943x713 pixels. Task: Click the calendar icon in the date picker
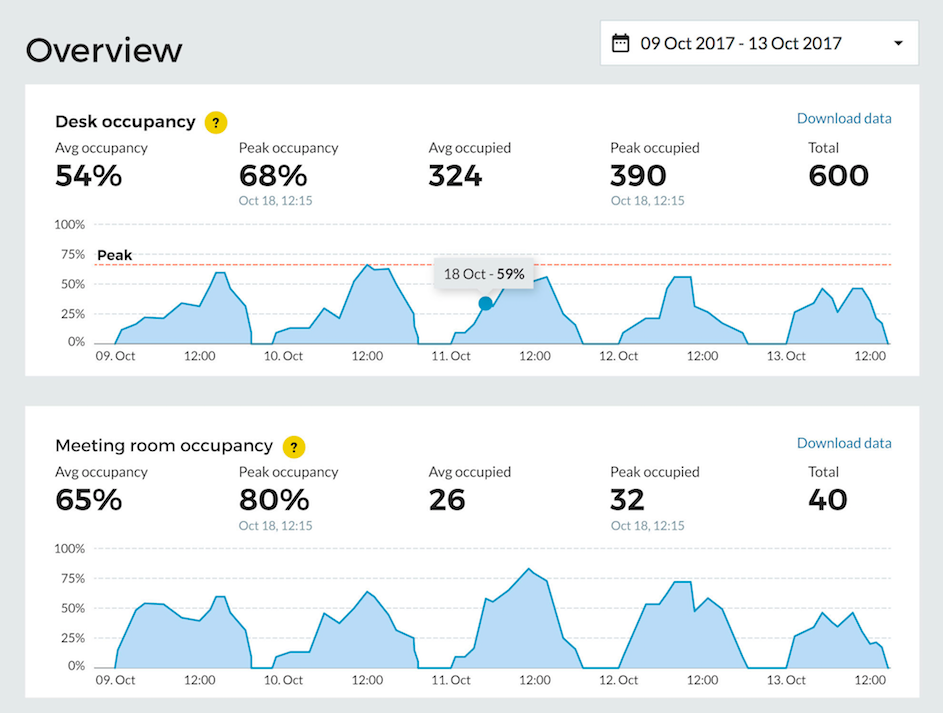tap(622, 42)
